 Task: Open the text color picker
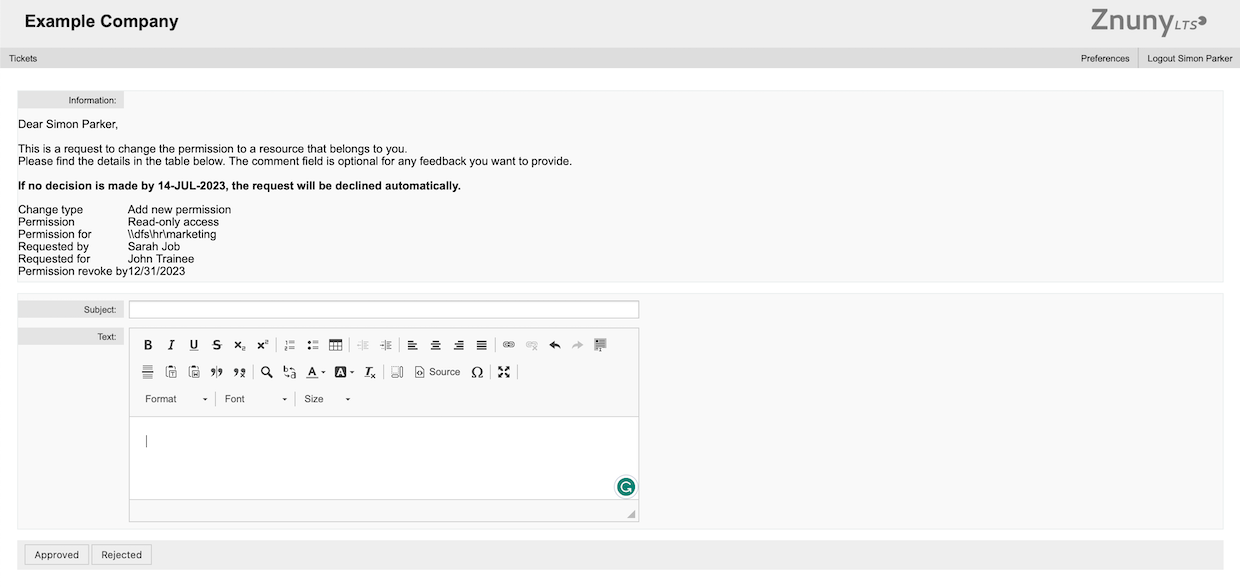point(315,372)
